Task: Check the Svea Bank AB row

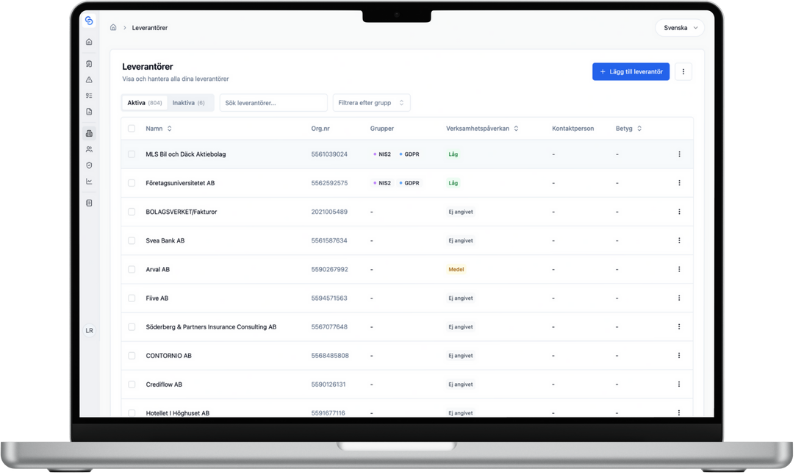Action: click(x=132, y=241)
